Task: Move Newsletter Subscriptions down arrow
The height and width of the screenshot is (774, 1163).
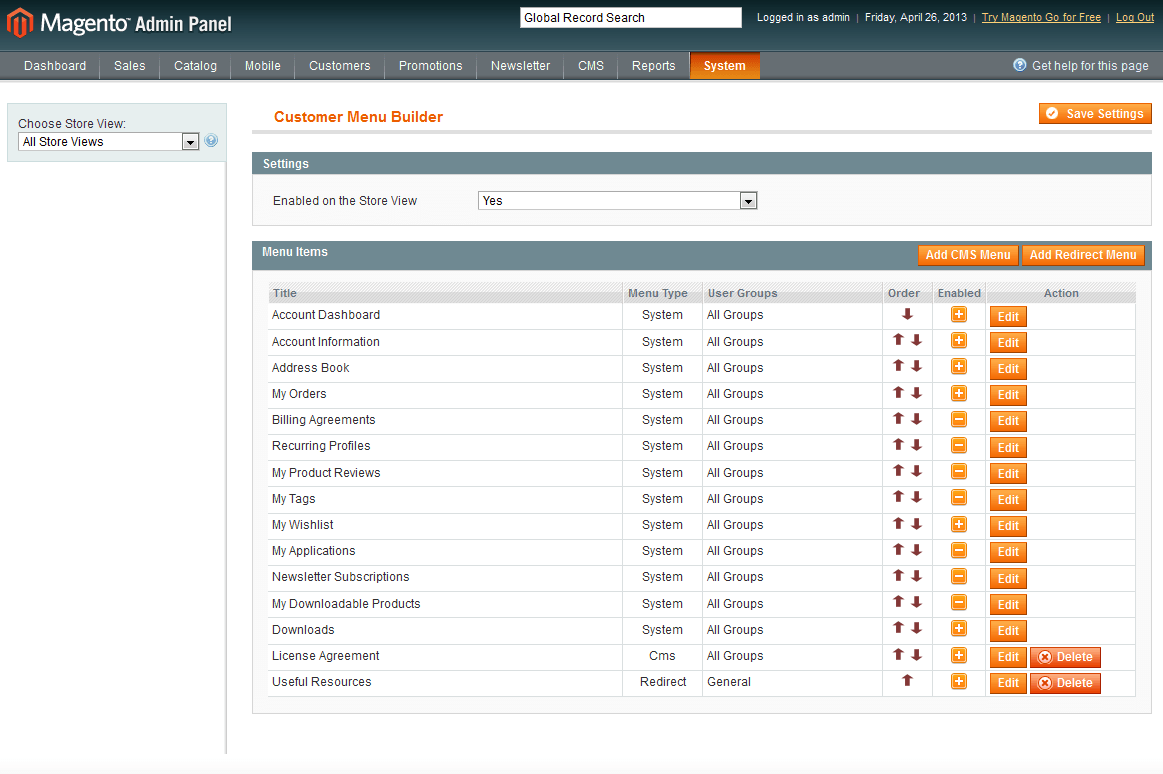Action: click(917, 575)
